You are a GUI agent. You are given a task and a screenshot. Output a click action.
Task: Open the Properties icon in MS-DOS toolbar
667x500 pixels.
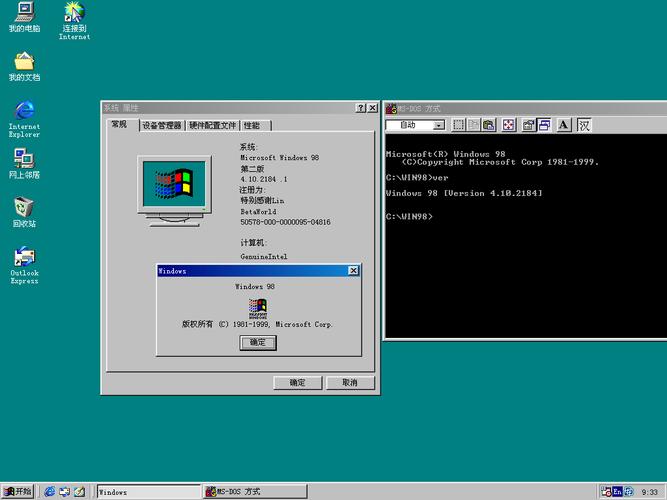(529, 125)
